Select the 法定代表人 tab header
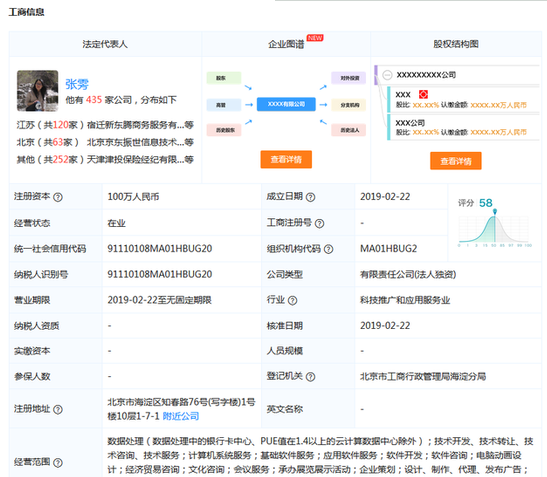Viewport: 547px width, 477px height. tap(105, 44)
